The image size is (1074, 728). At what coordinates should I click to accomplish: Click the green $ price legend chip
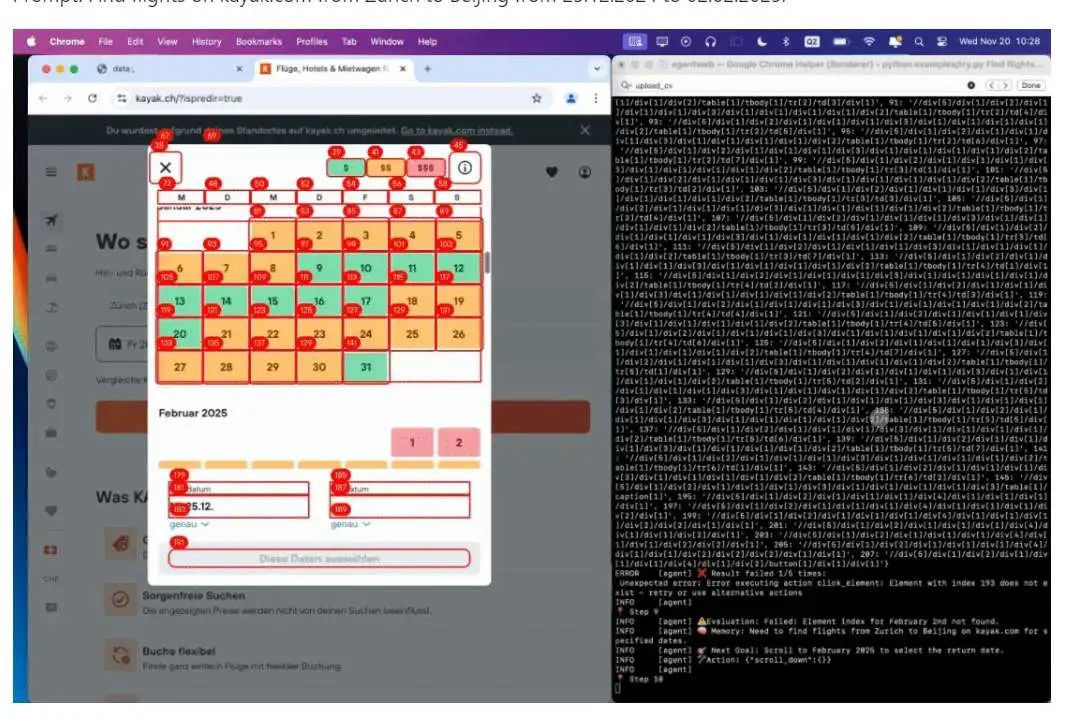[x=346, y=168]
